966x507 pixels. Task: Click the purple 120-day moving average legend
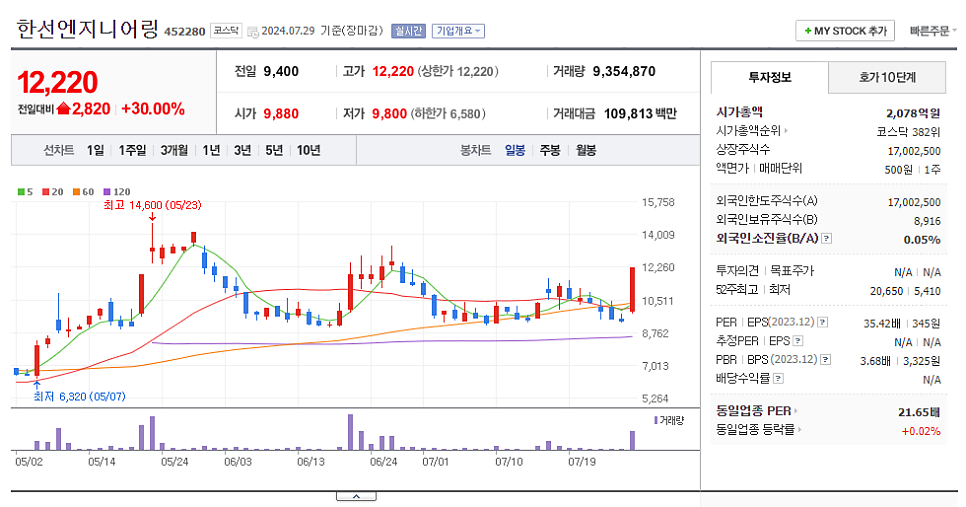pos(116,192)
